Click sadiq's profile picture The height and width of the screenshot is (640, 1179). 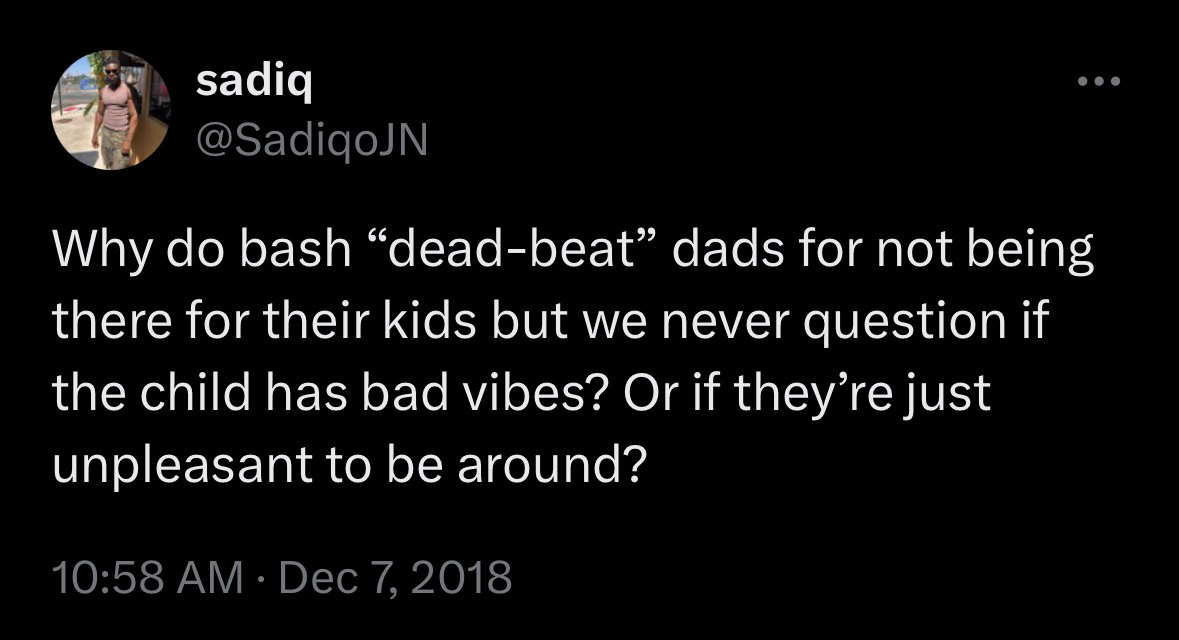pyautogui.click(x=110, y=110)
